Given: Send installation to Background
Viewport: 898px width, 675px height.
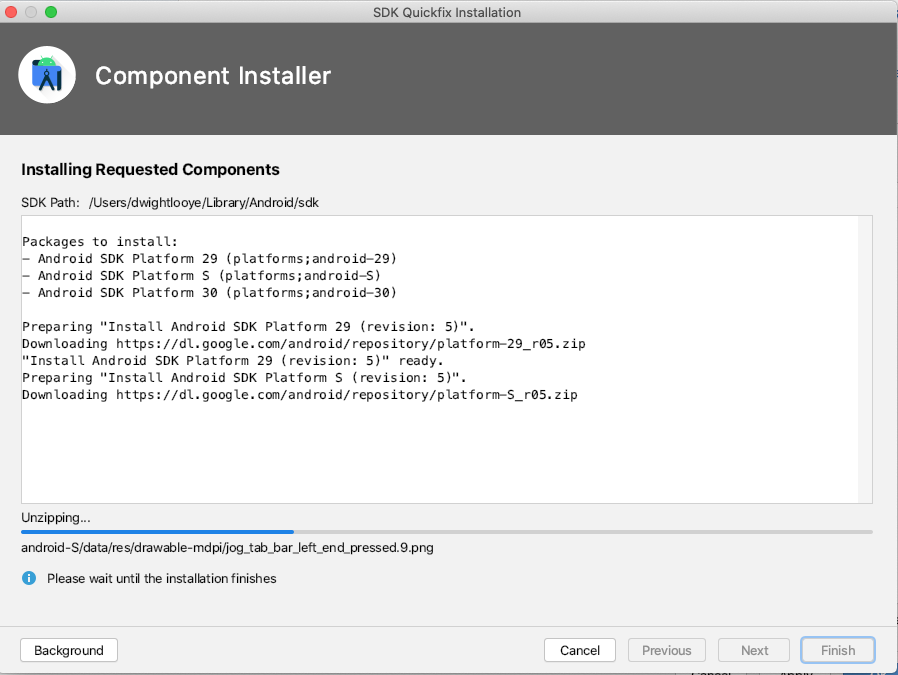Looking at the screenshot, I should [x=69, y=650].
